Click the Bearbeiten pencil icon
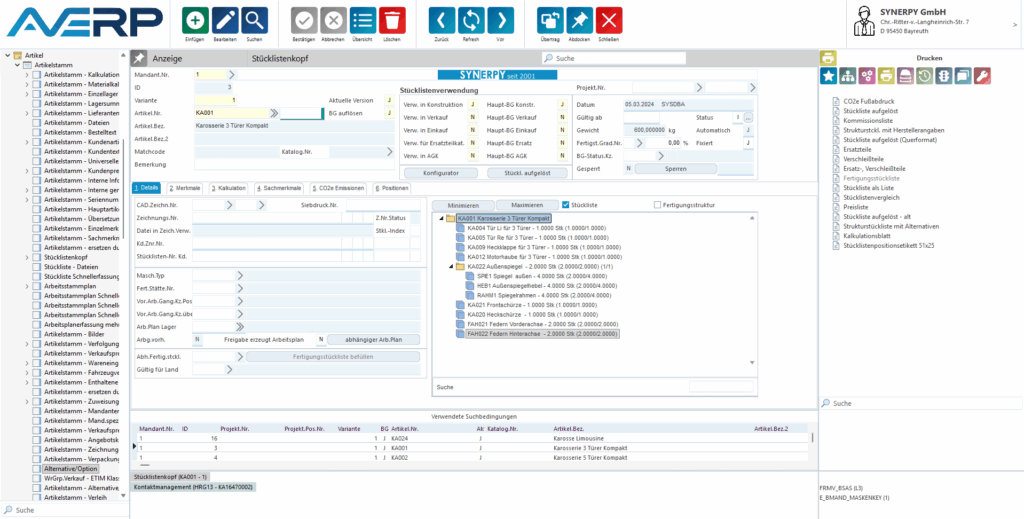 [225, 19]
